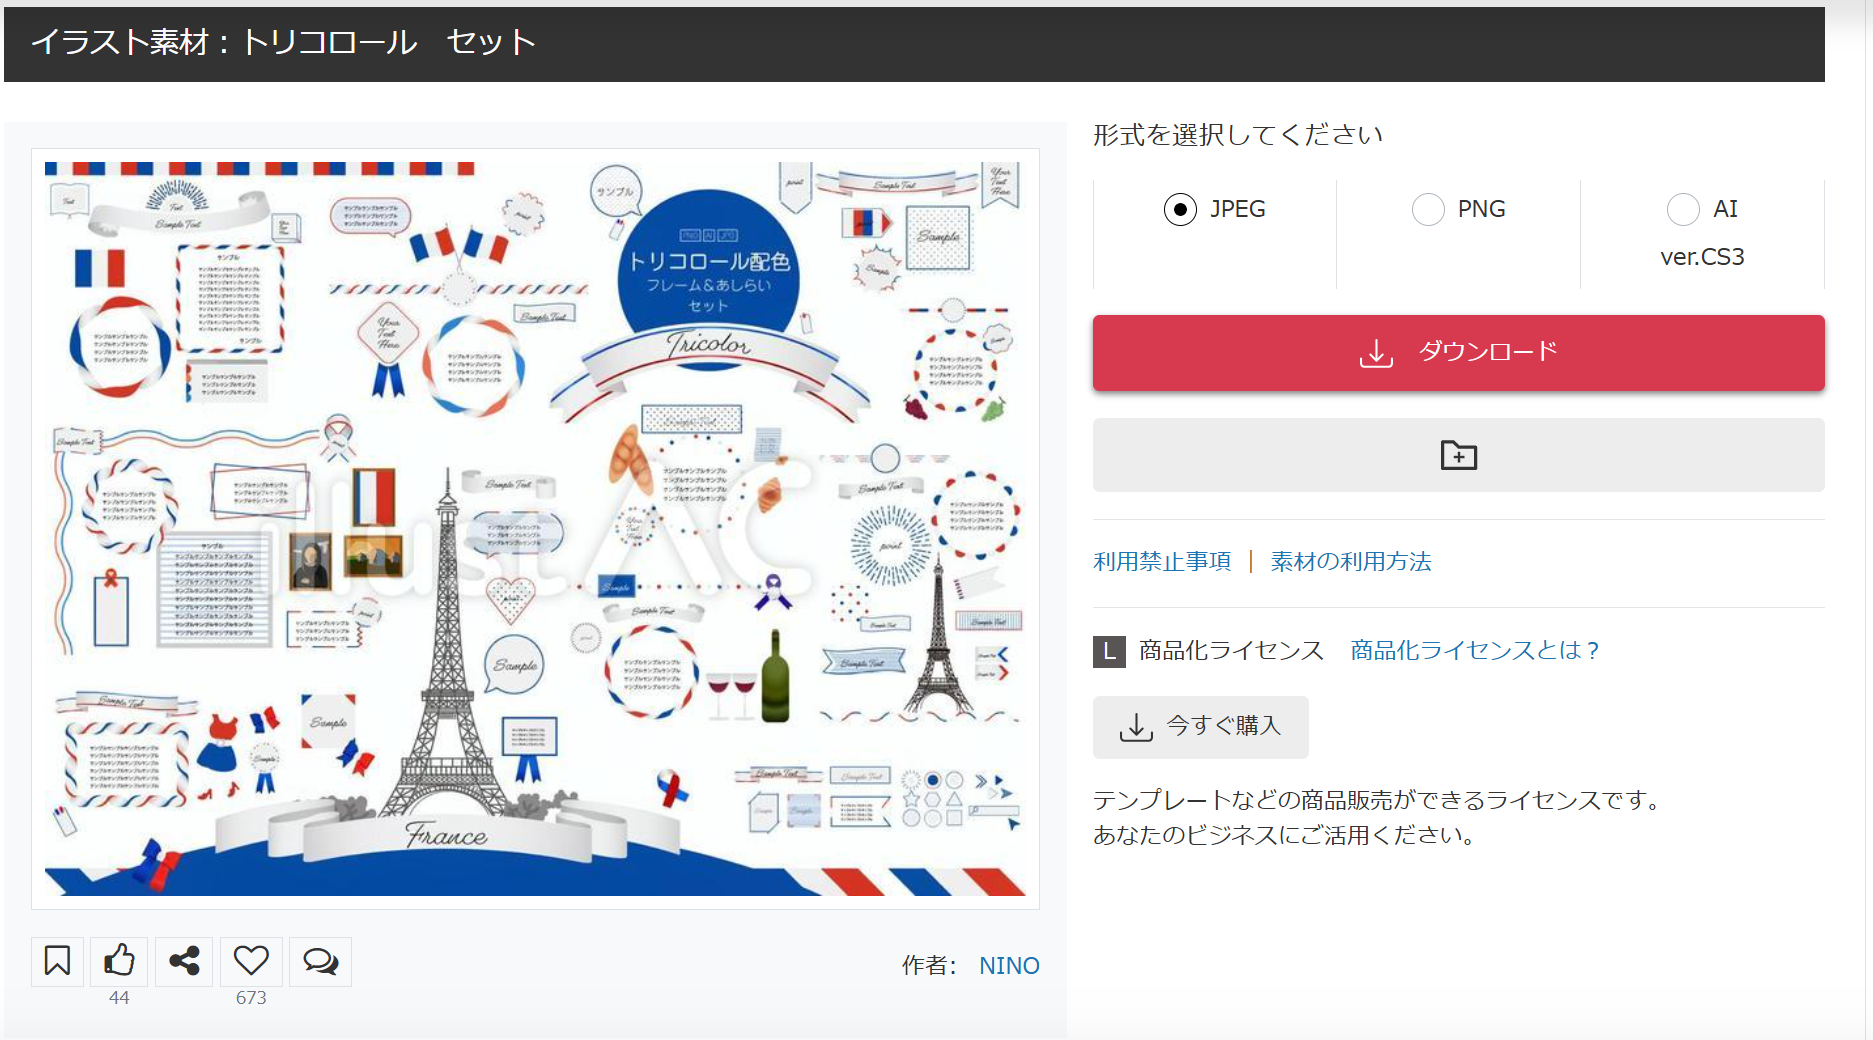Open the 利用禁止事項 link
The height and width of the screenshot is (1040, 1873).
point(1162,562)
